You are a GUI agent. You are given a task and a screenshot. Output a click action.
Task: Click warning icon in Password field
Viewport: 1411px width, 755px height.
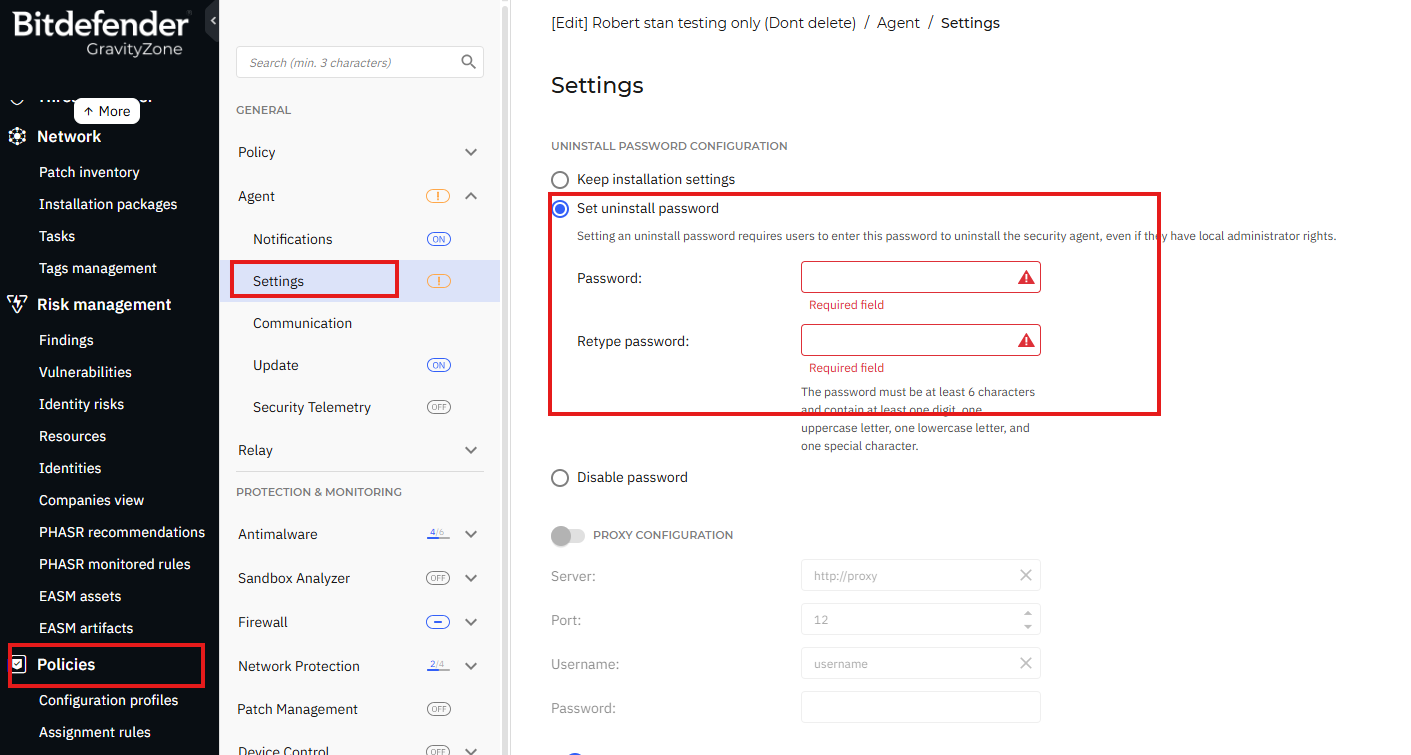1026,277
